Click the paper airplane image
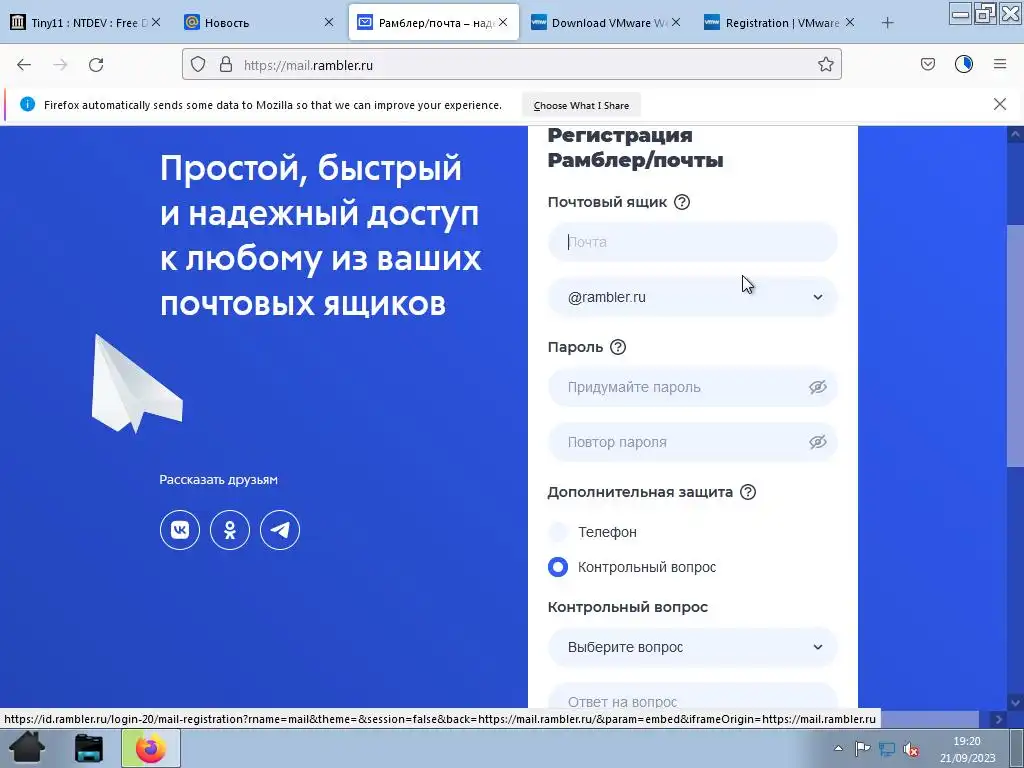 click(x=137, y=384)
